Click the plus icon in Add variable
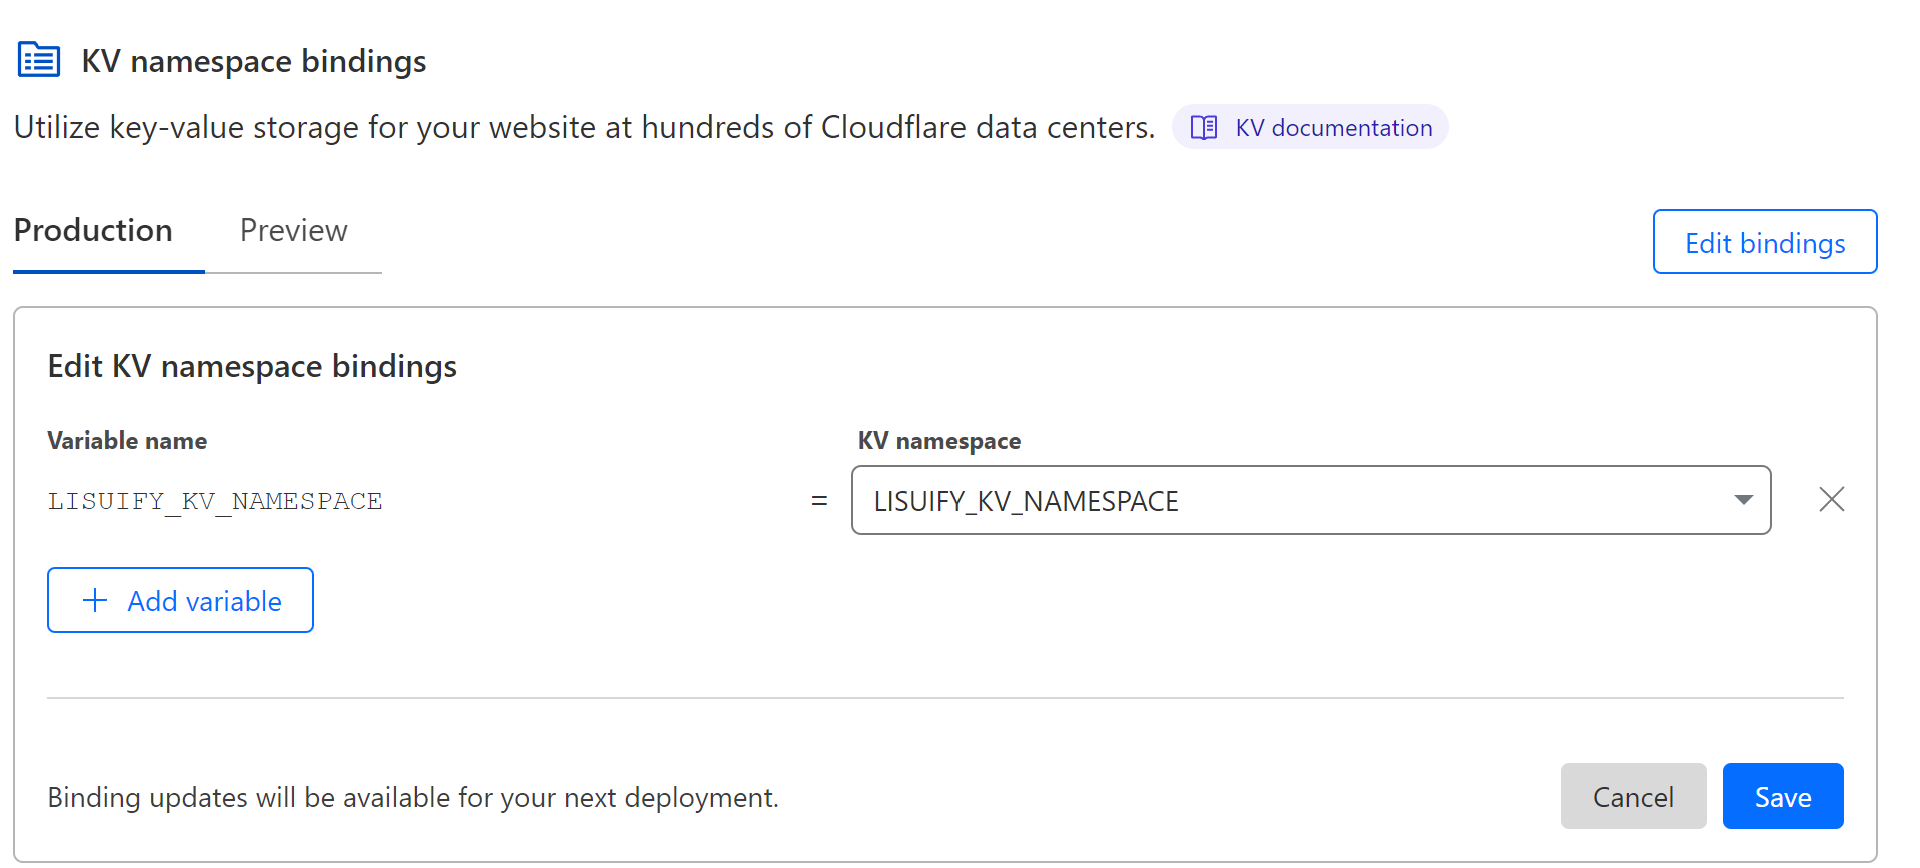 point(95,600)
